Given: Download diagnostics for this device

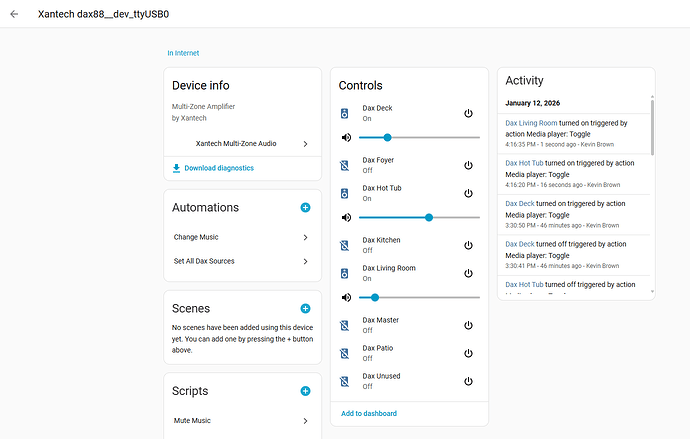Looking at the screenshot, I should pos(218,168).
